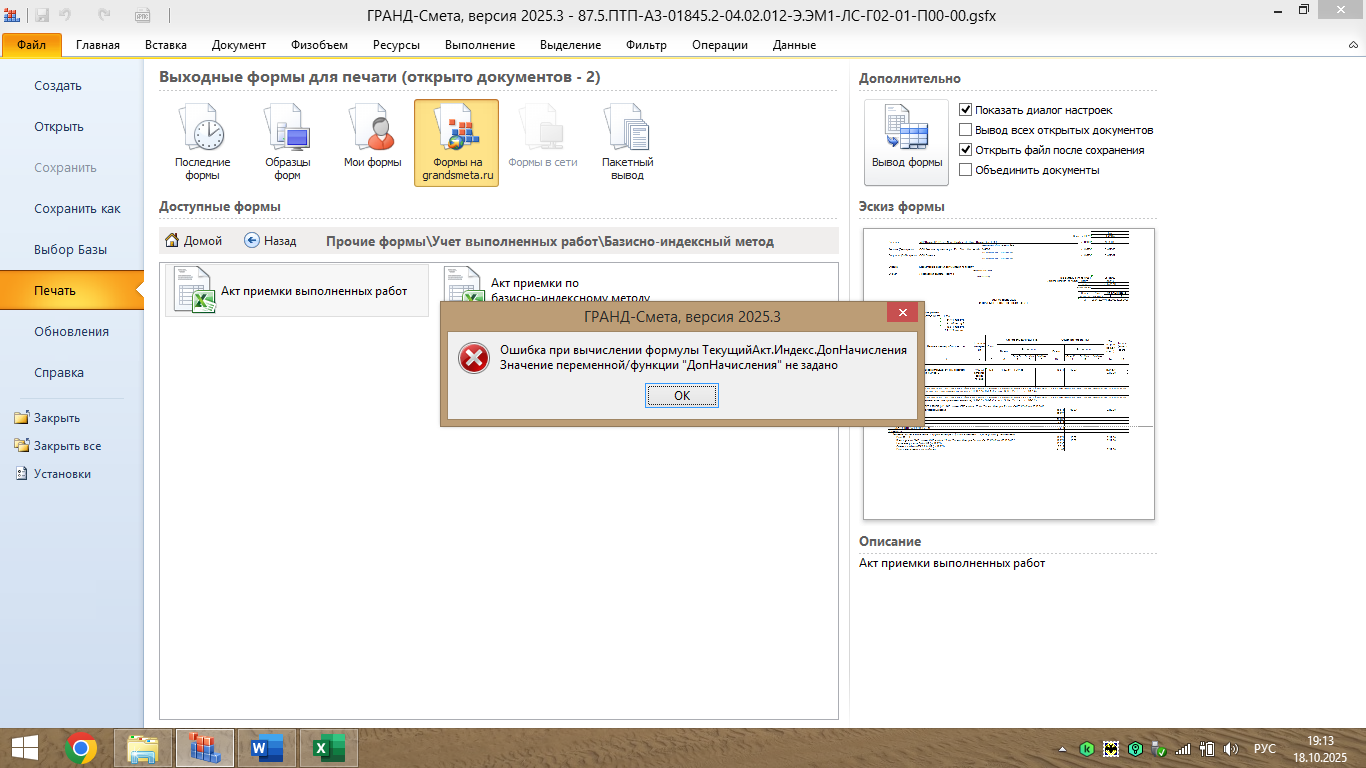Click the АРПС icon in quick access toolbar

click(141, 15)
